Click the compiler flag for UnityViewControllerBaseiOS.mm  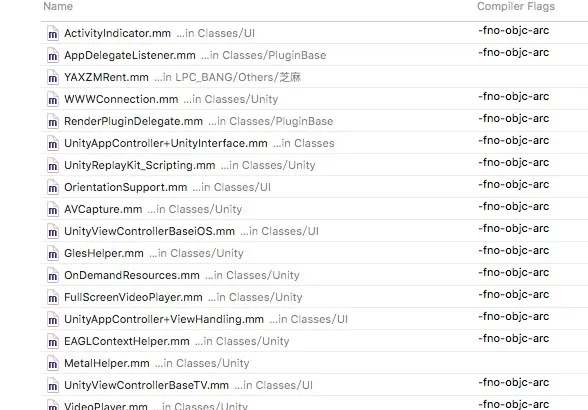coord(514,228)
